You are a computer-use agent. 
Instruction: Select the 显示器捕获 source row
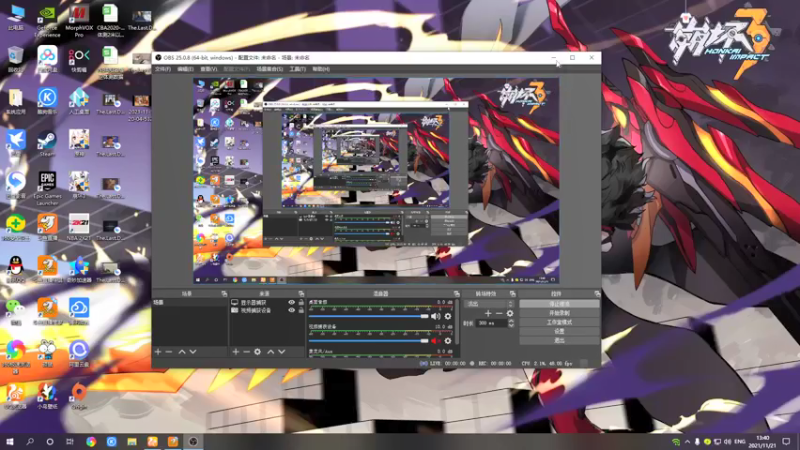267,303
